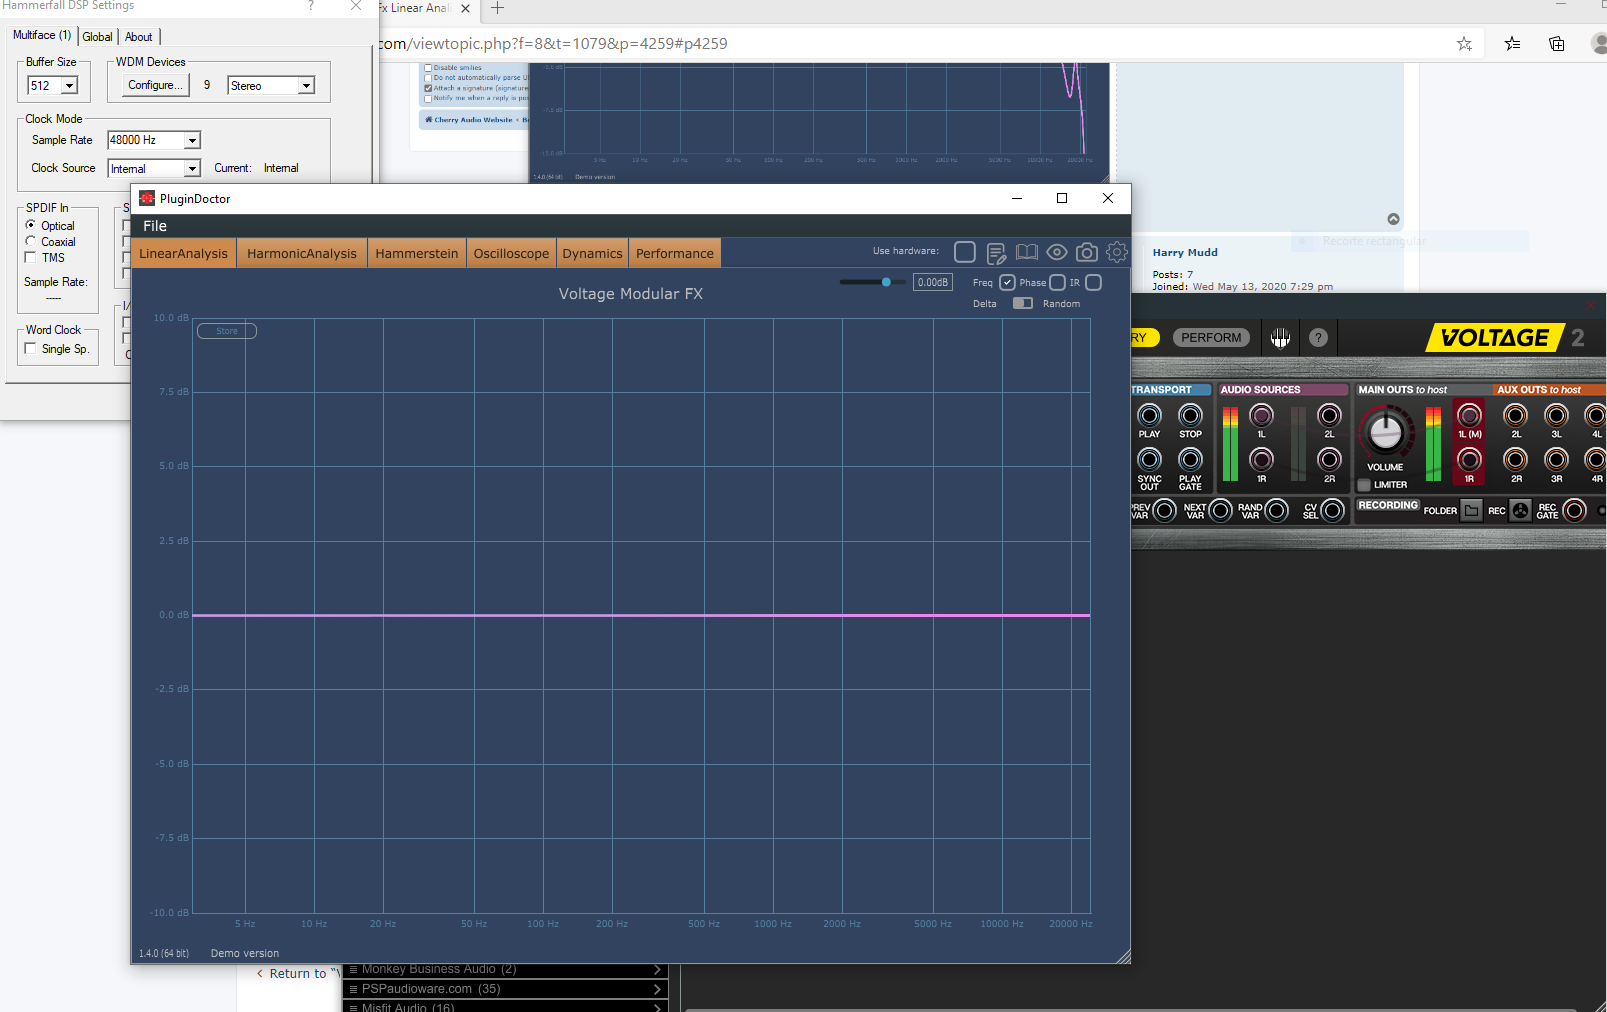The width and height of the screenshot is (1607, 1012).
Task: Click the Store button on the graph
Action: click(x=227, y=331)
